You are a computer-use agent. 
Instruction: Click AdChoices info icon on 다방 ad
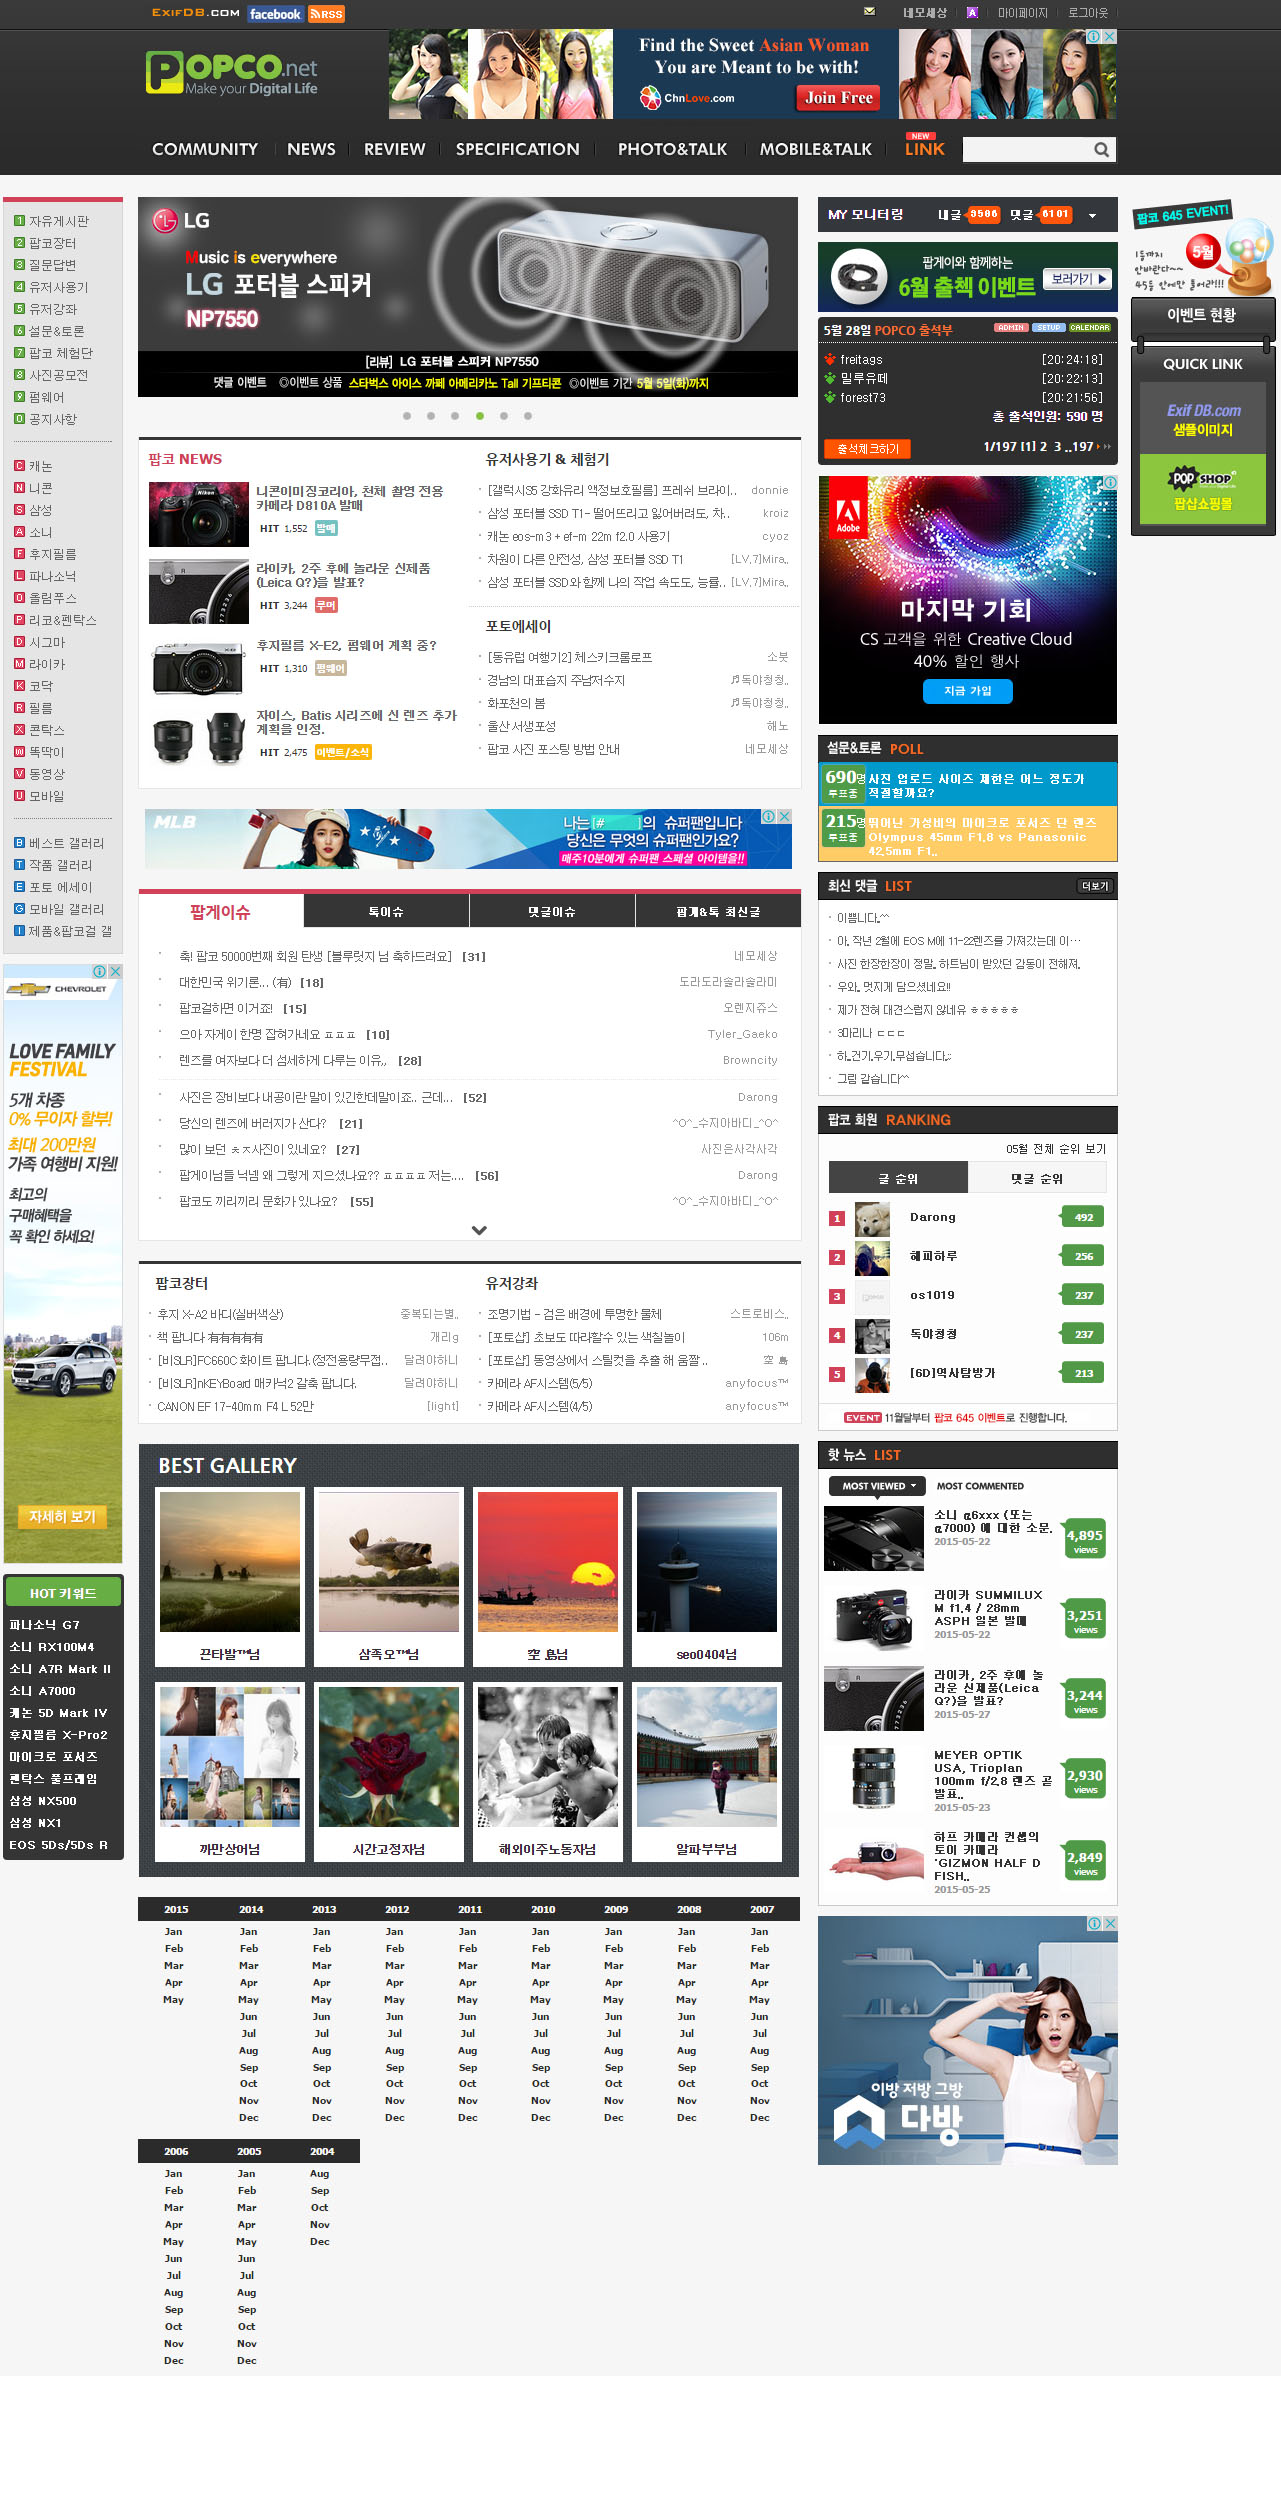point(1095,1923)
